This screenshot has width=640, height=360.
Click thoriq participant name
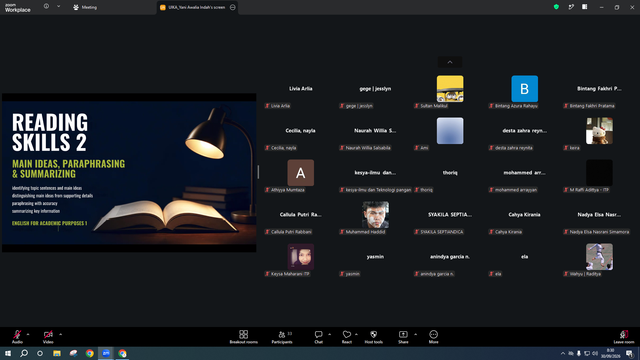coord(450,173)
